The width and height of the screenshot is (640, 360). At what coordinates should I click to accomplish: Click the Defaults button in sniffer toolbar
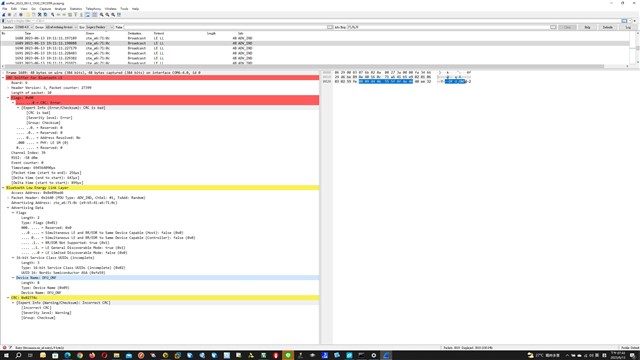pyautogui.click(x=608, y=27)
